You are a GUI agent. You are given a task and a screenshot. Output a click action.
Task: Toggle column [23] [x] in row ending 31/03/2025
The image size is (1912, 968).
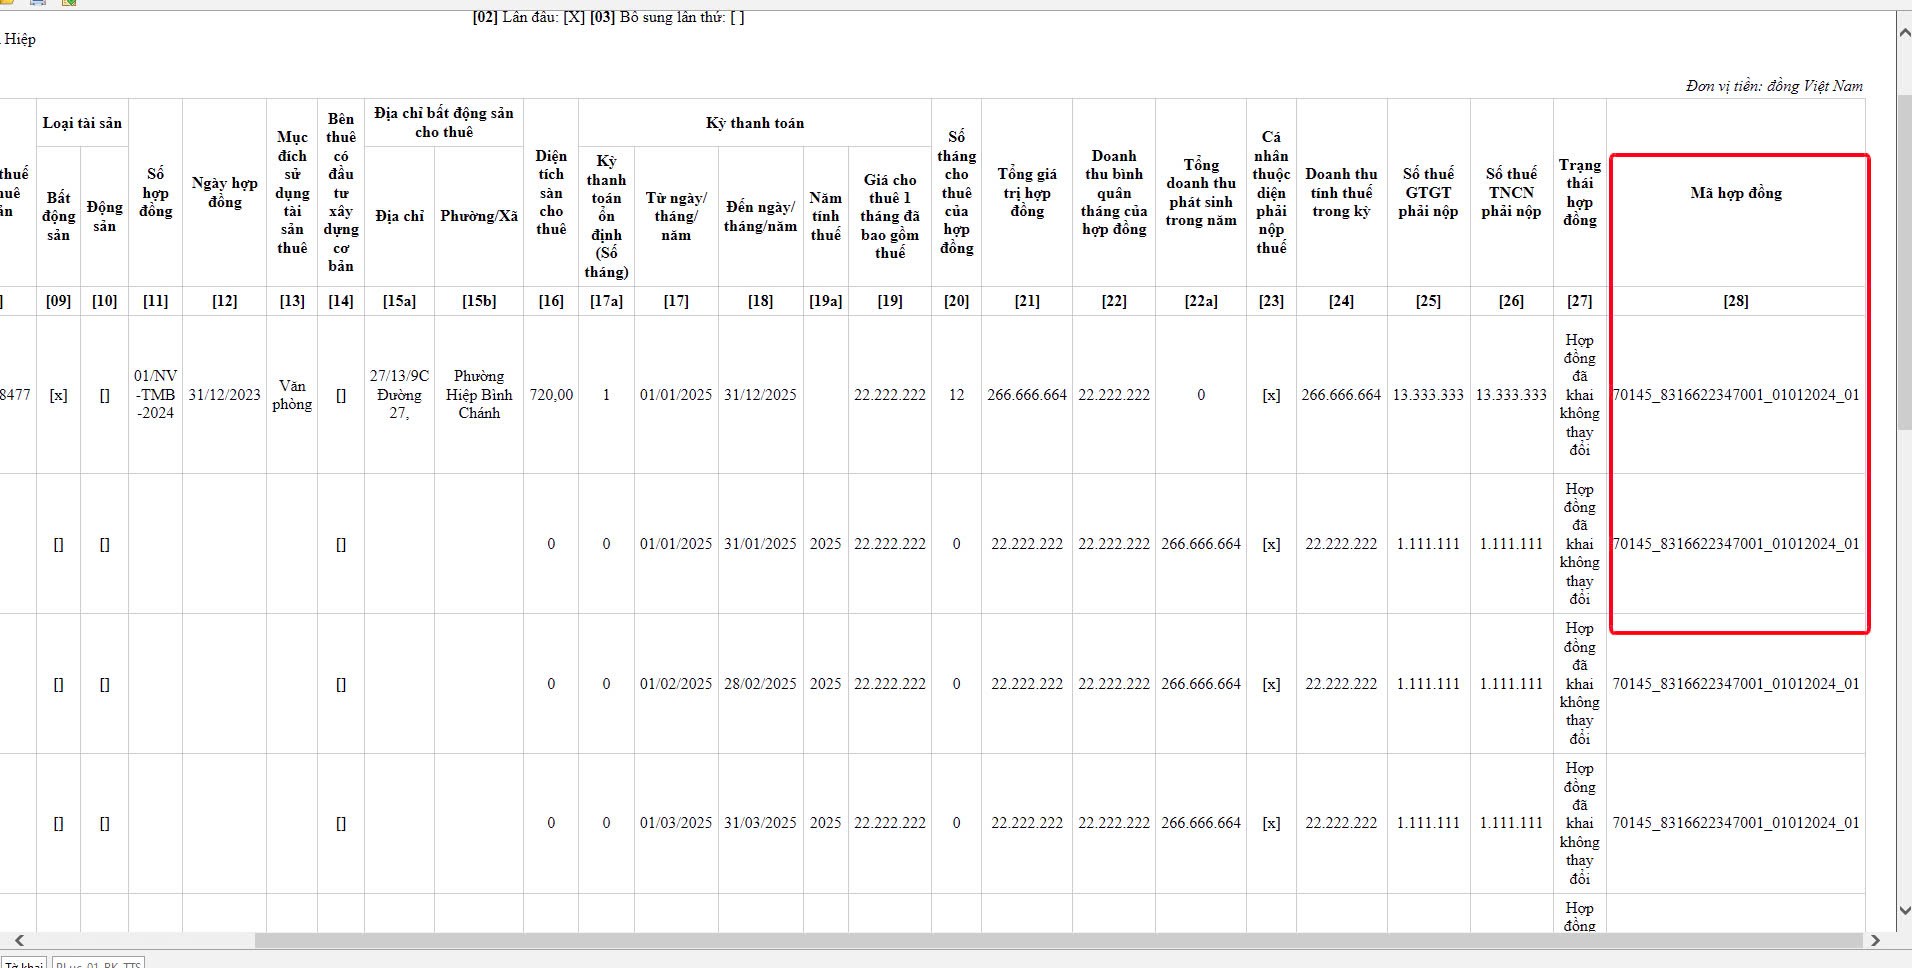[1271, 823]
